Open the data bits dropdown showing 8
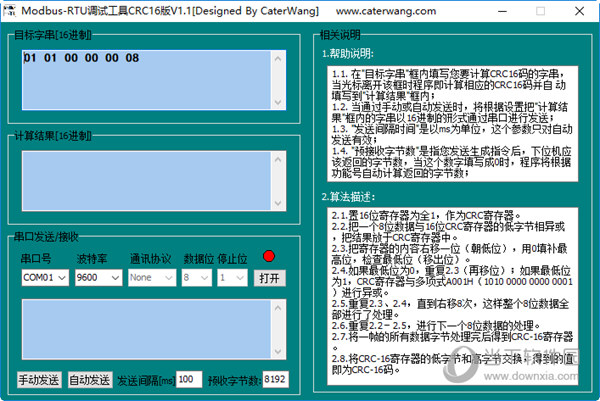Image resolution: width=600 pixels, height=401 pixels. click(197, 278)
